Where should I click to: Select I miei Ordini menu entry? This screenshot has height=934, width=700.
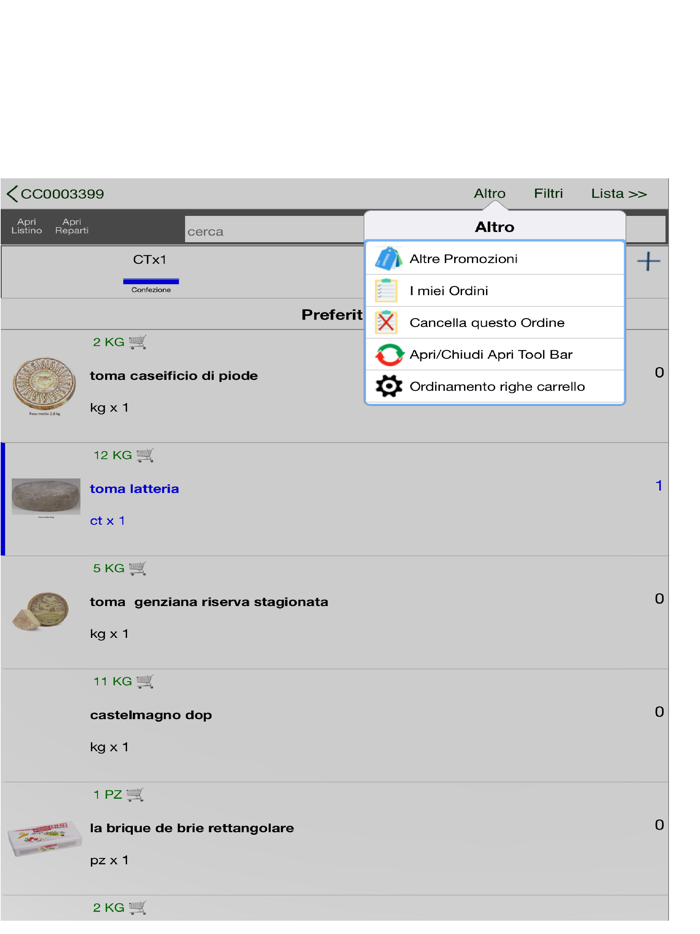495,291
